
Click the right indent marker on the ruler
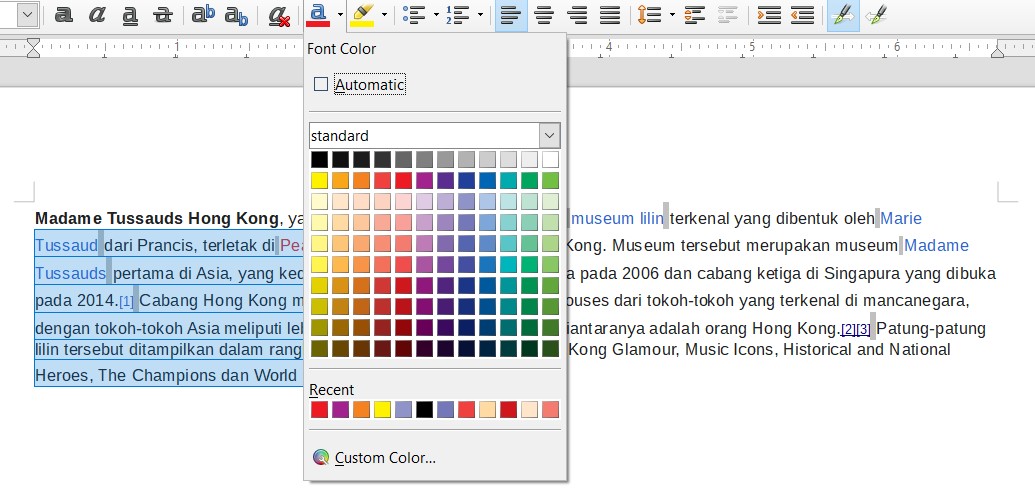(997, 52)
